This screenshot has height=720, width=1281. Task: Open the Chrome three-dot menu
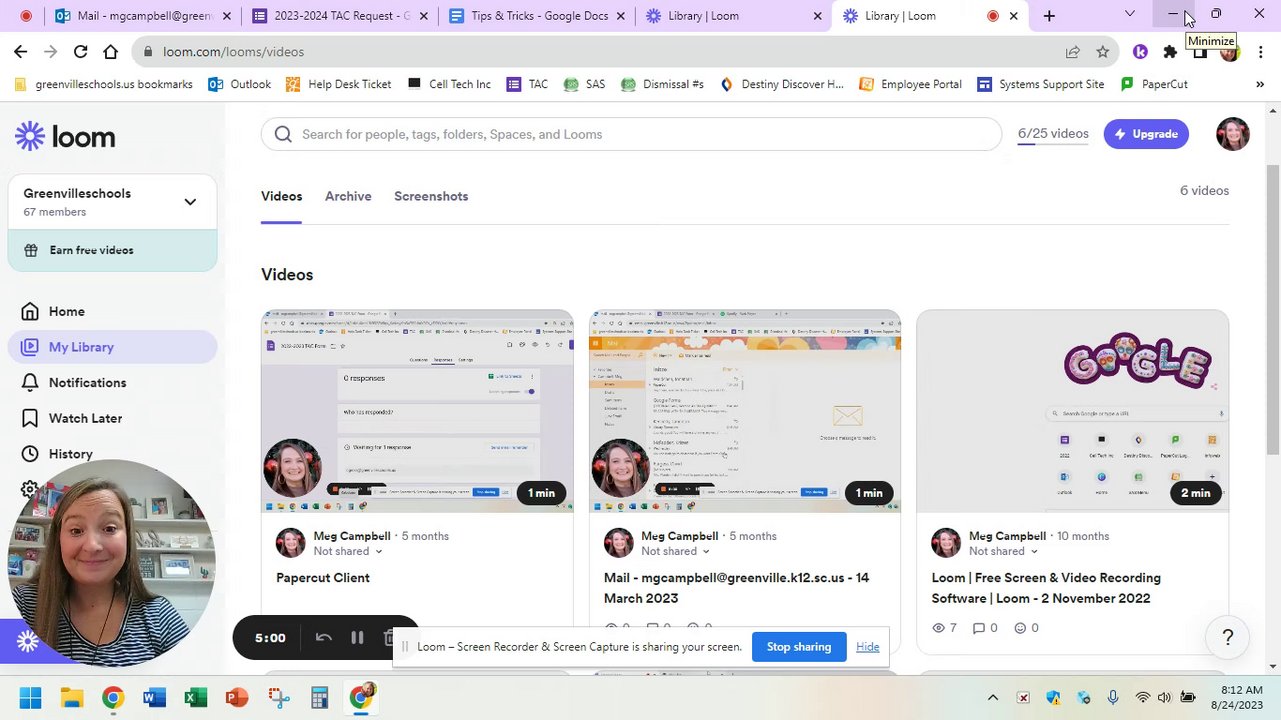coord(1262,52)
